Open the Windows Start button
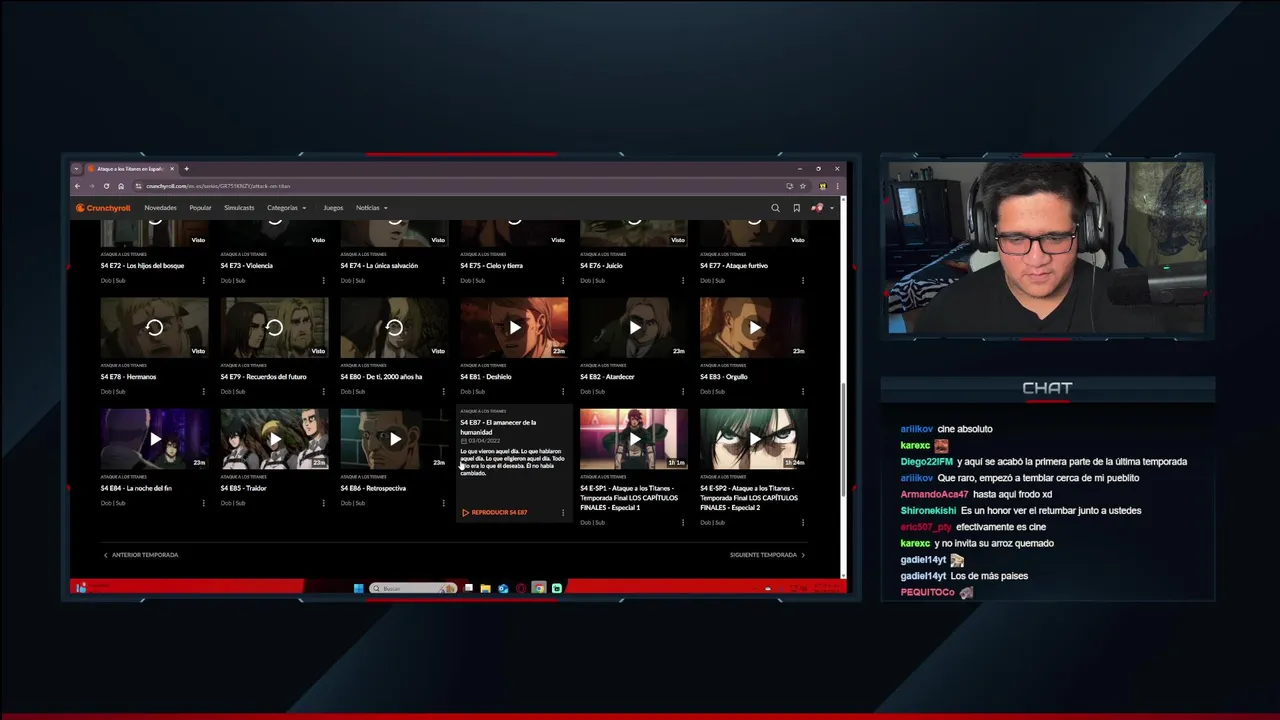Screen dimensions: 1280x720 [x=358, y=588]
